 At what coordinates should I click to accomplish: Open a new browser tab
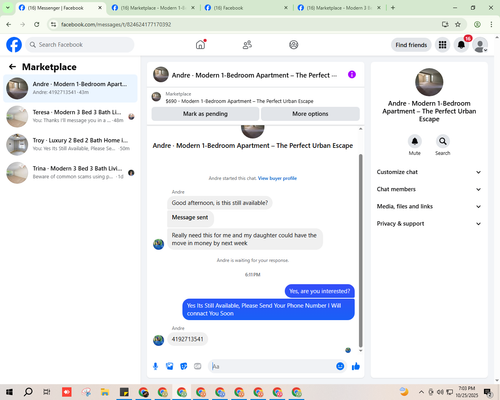[x=393, y=8]
